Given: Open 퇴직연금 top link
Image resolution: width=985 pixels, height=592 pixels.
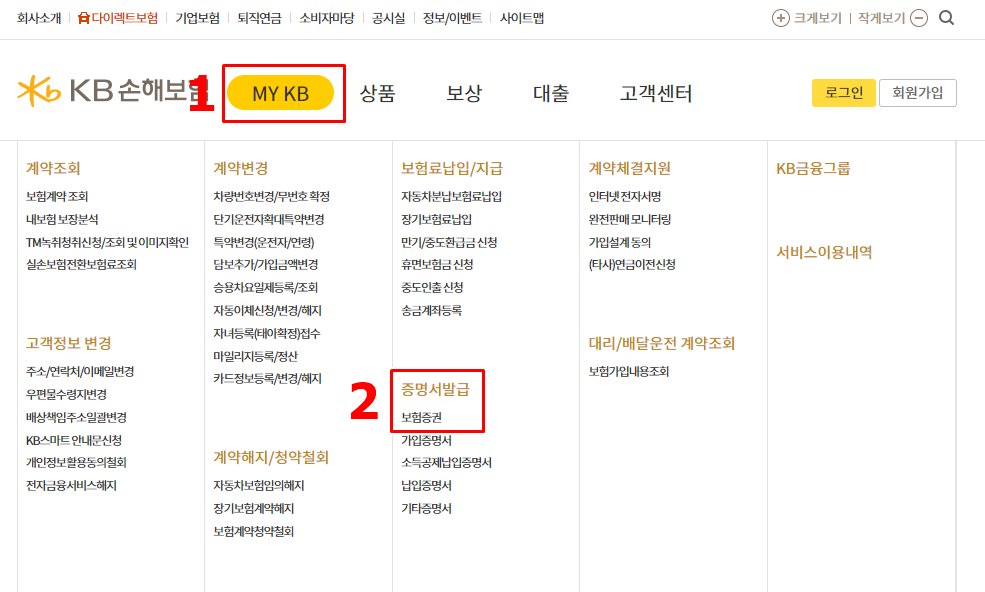Looking at the screenshot, I should (259, 18).
